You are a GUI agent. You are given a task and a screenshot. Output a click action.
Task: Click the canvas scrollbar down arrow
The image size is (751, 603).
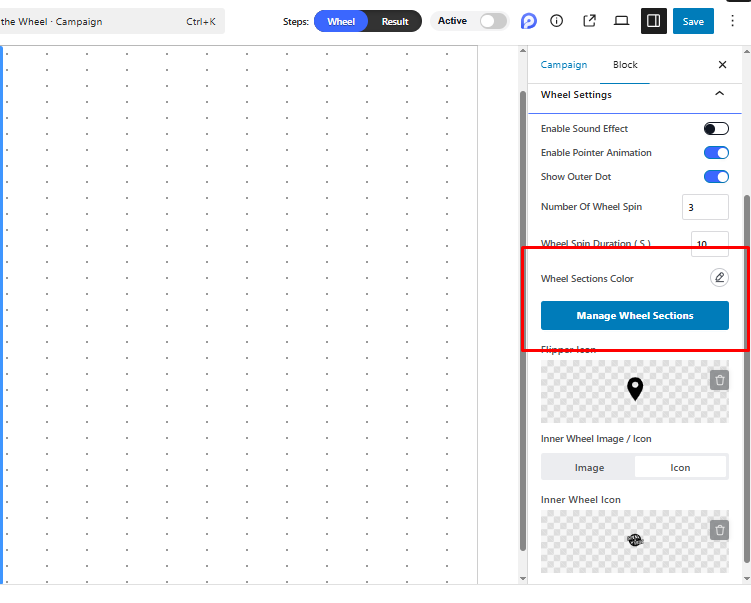[523, 579]
